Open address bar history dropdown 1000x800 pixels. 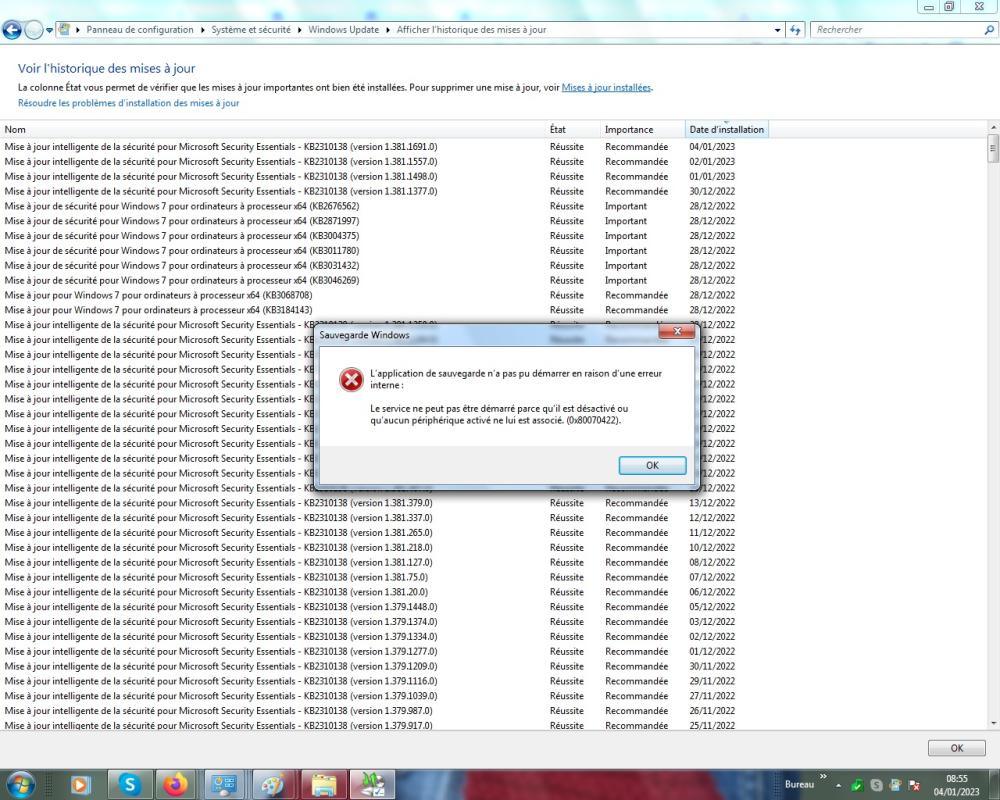point(777,30)
